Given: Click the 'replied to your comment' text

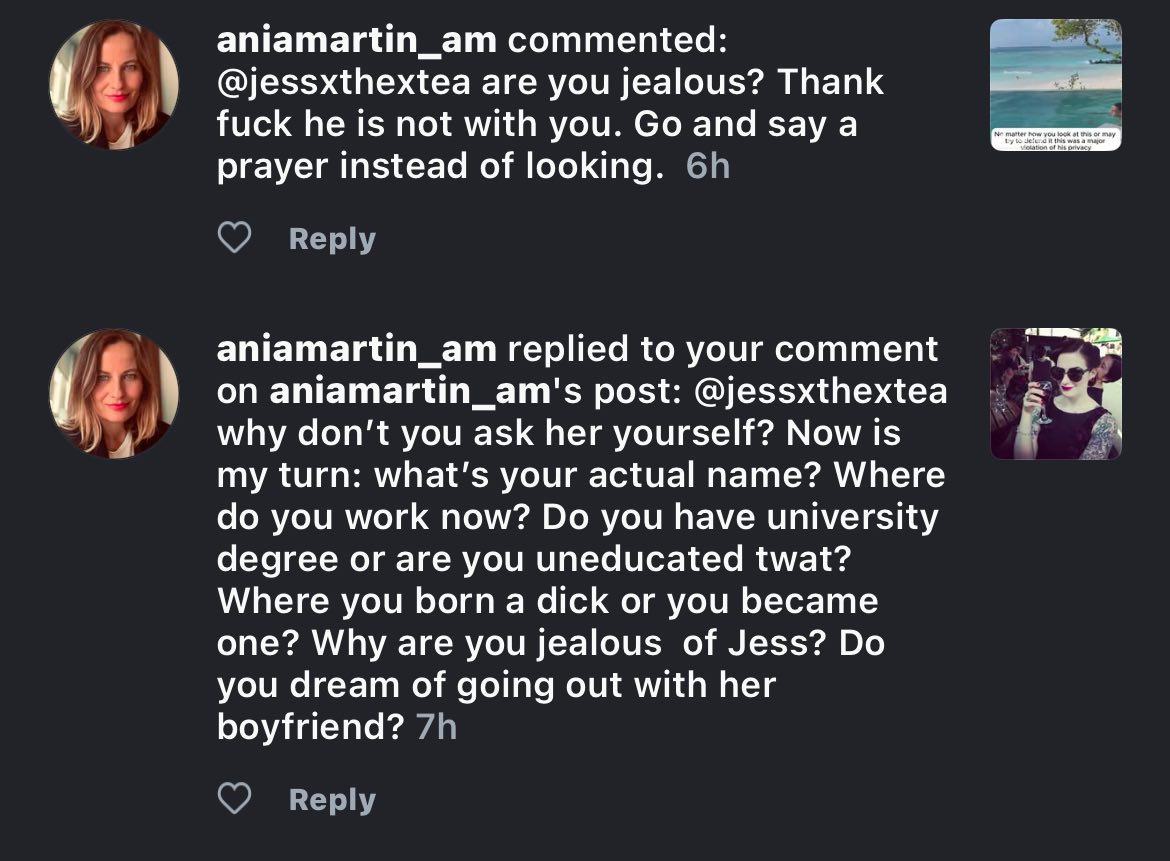Looking at the screenshot, I should pyautogui.click(x=723, y=349).
